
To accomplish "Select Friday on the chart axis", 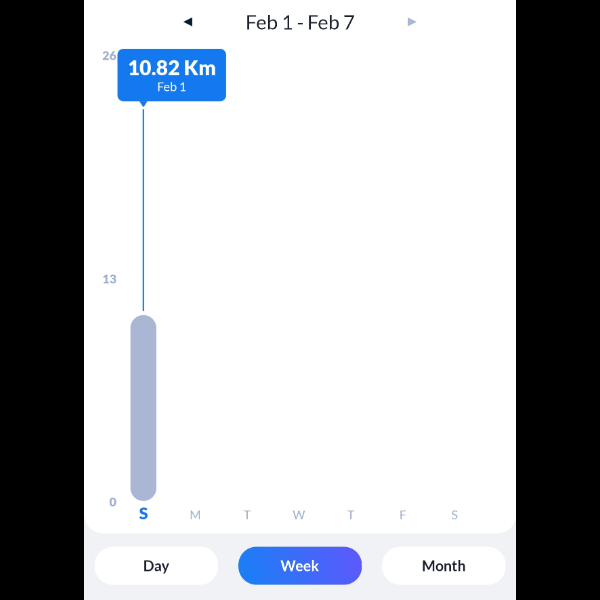I will (403, 515).
